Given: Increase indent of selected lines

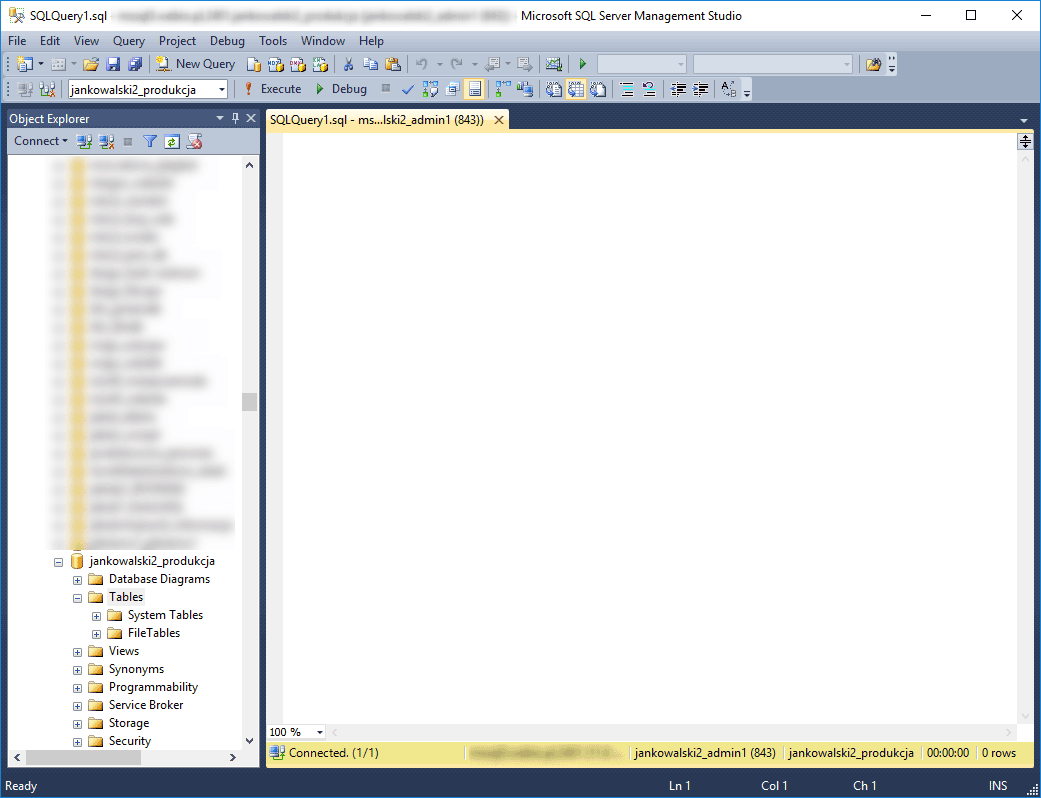Looking at the screenshot, I should [700, 89].
